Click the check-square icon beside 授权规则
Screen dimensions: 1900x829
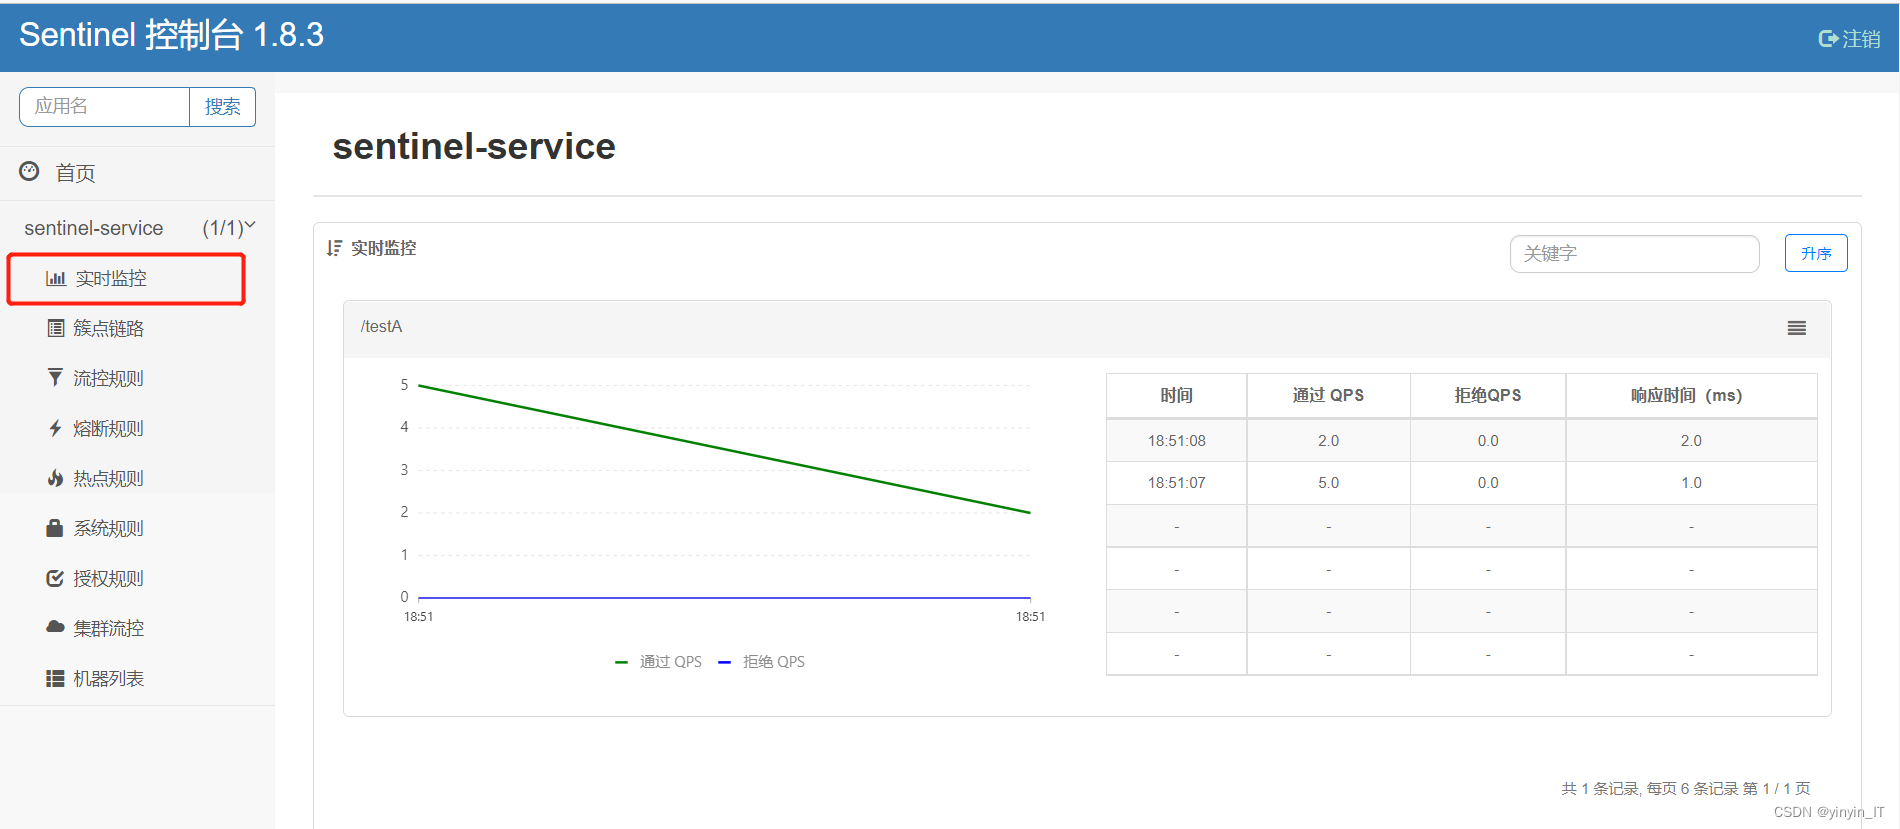55,578
